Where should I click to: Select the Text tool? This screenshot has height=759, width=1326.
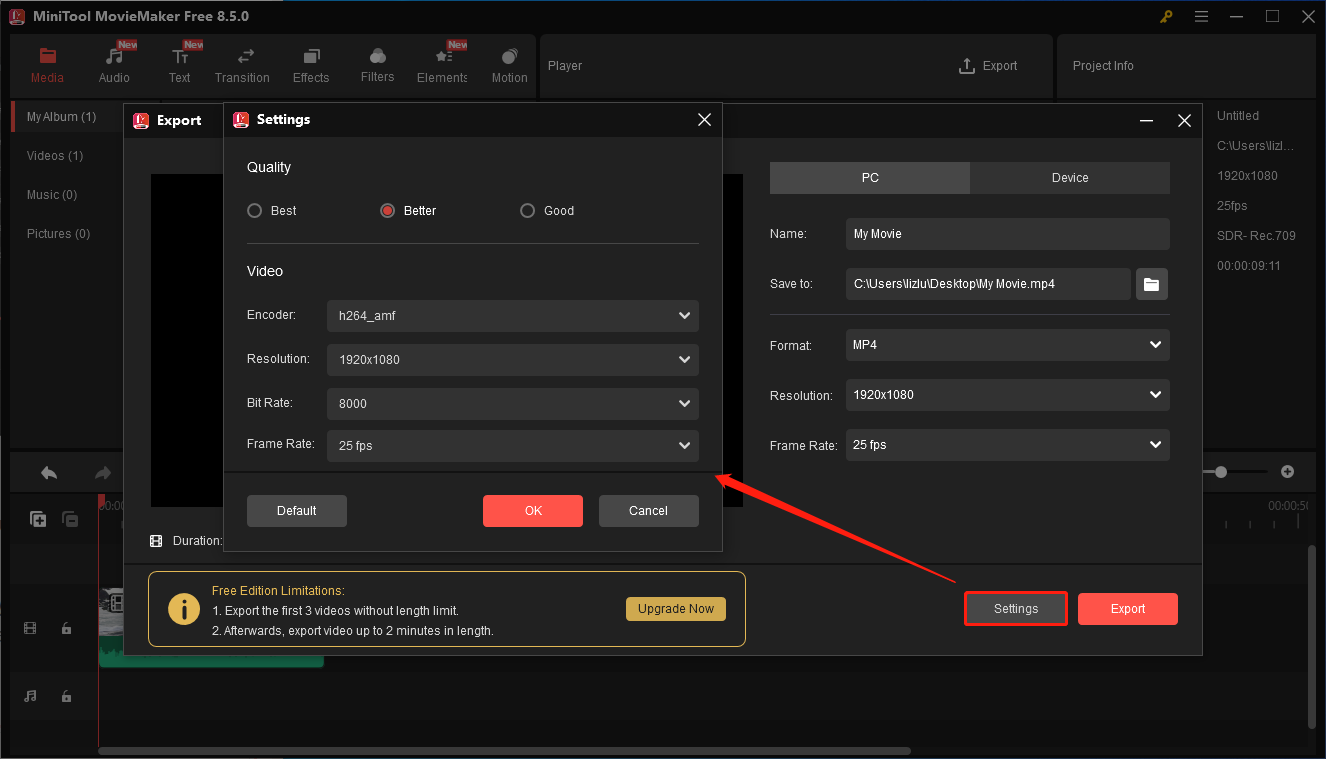pyautogui.click(x=180, y=65)
